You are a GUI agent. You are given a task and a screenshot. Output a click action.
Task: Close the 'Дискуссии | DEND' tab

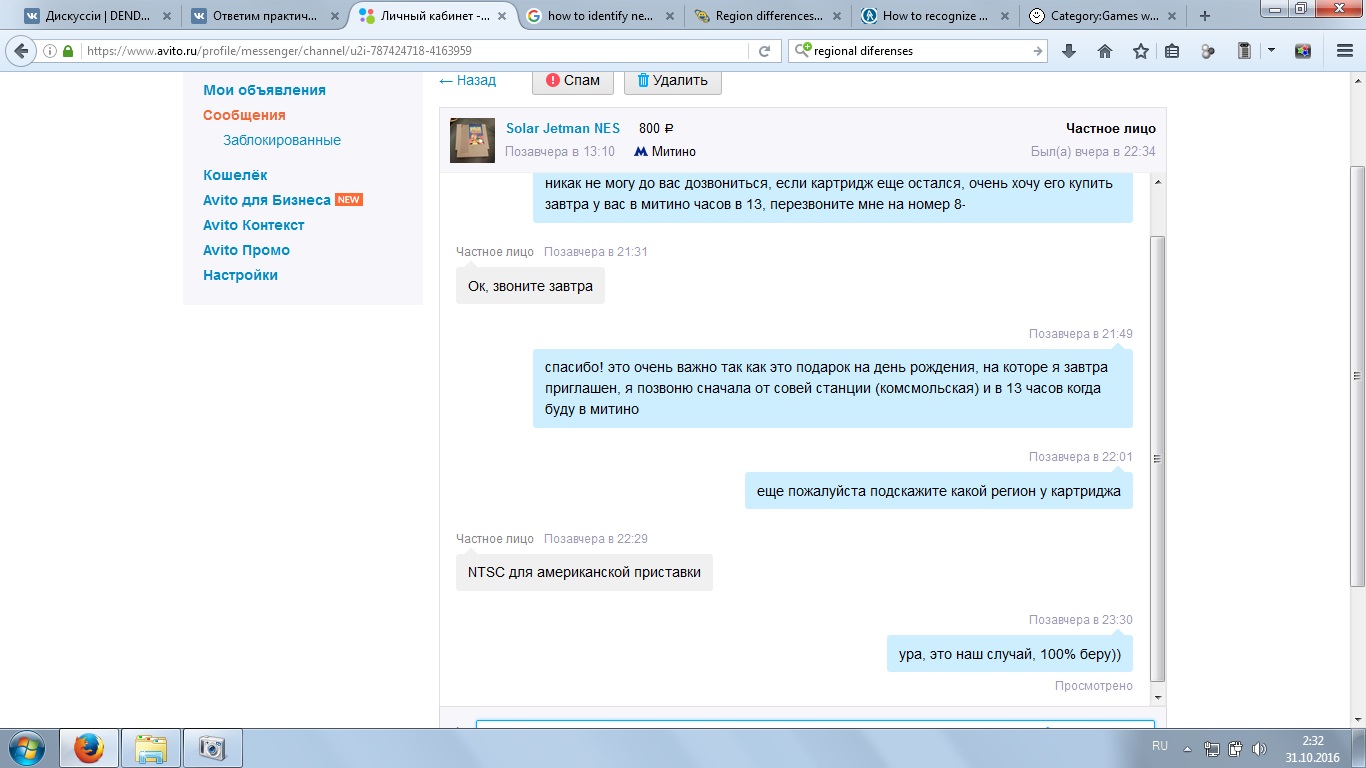tap(167, 16)
